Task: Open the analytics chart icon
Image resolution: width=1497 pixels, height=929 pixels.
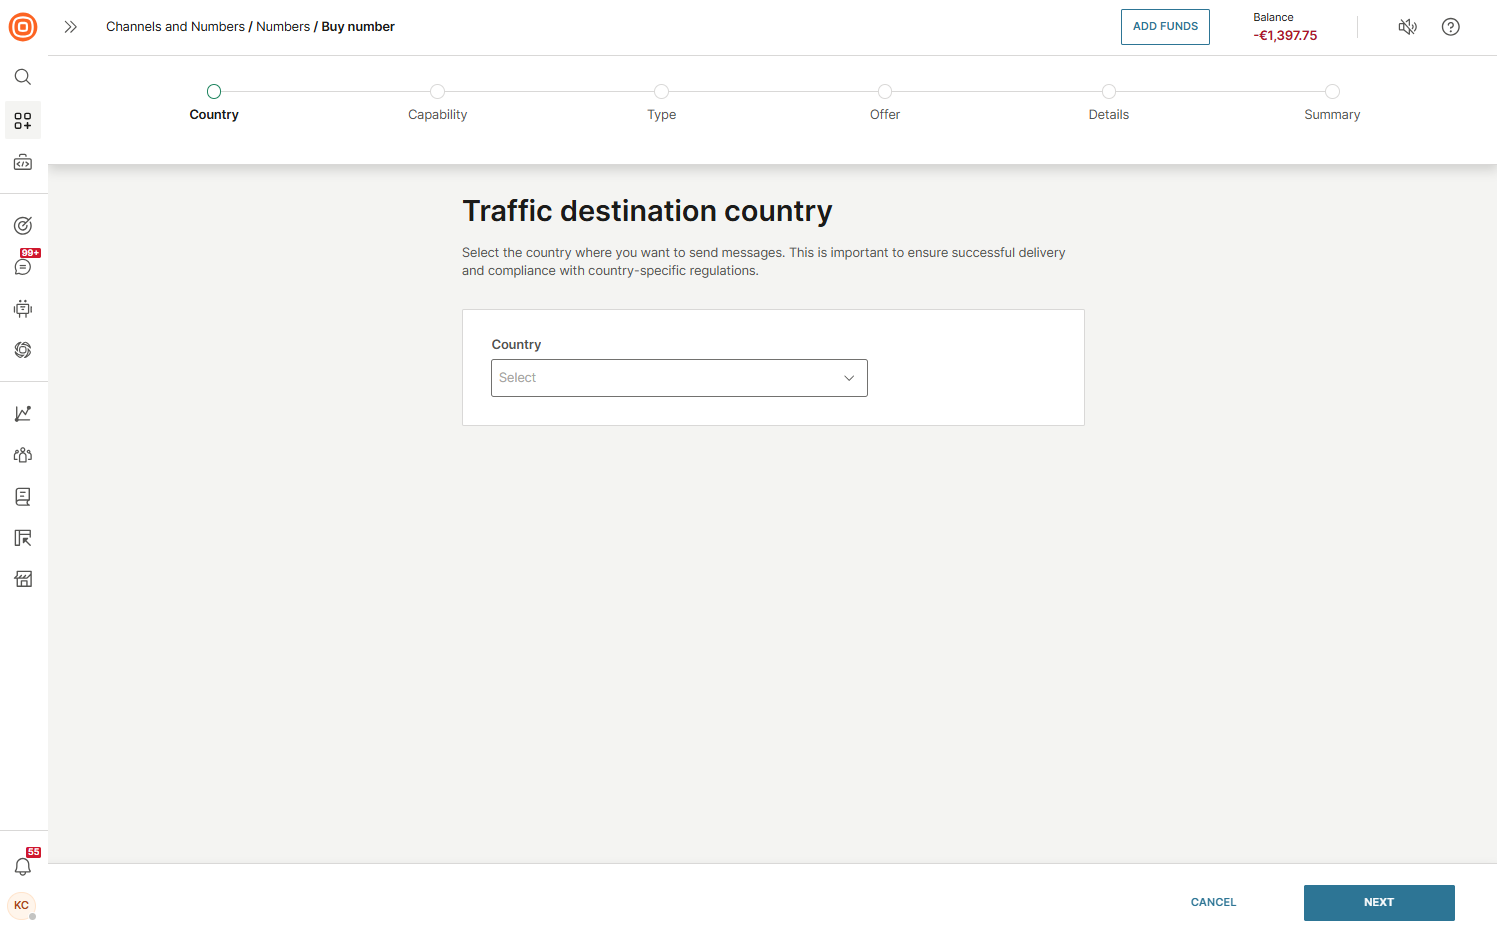Action: [23, 413]
